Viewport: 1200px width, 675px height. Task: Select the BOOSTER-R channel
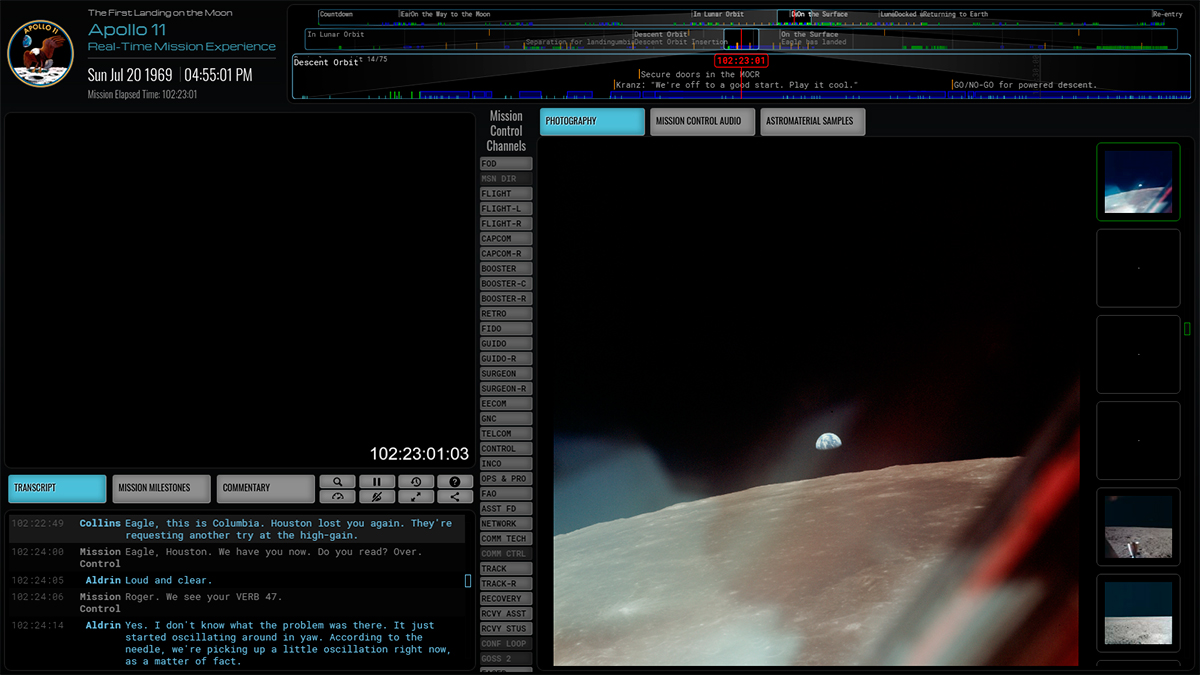pos(506,299)
